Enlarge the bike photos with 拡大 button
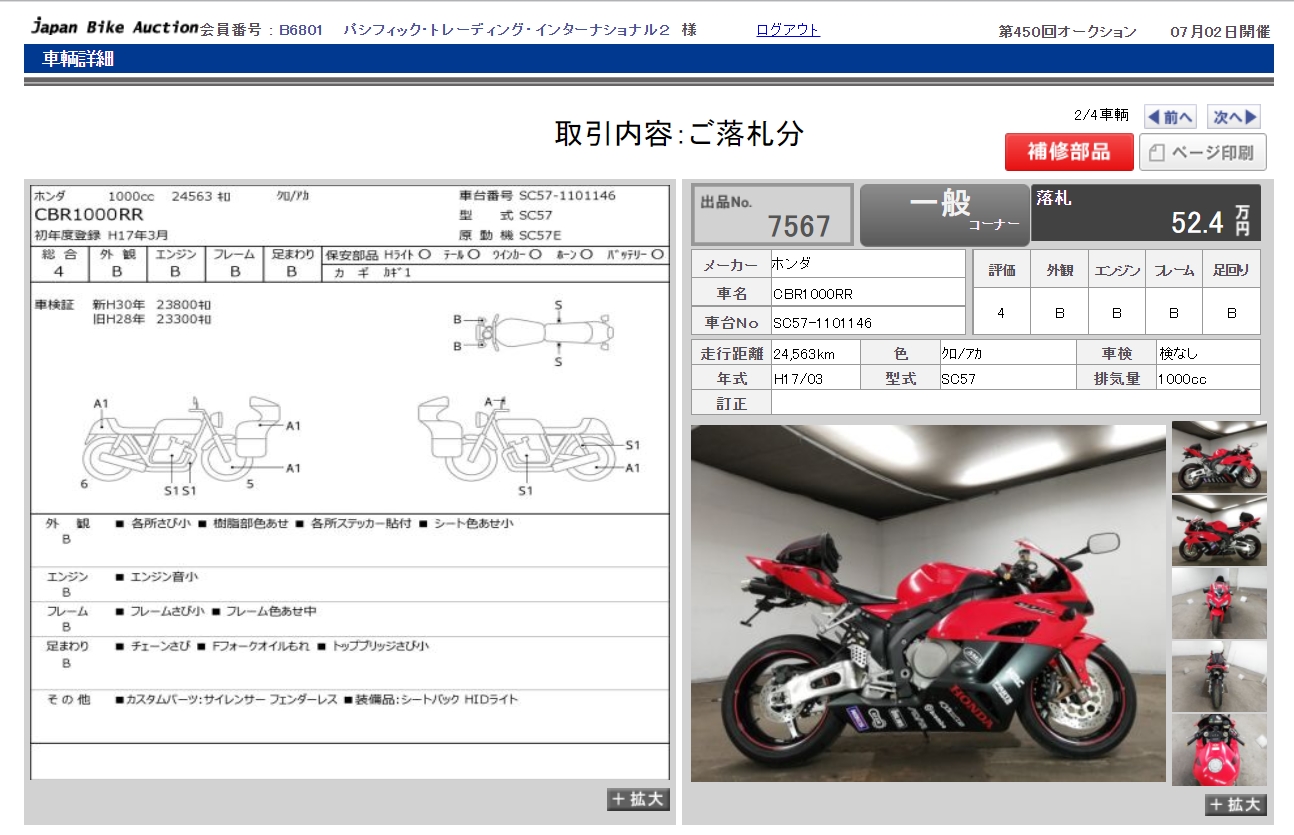The width and height of the screenshot is (1294, 835). click(1236, 804)
